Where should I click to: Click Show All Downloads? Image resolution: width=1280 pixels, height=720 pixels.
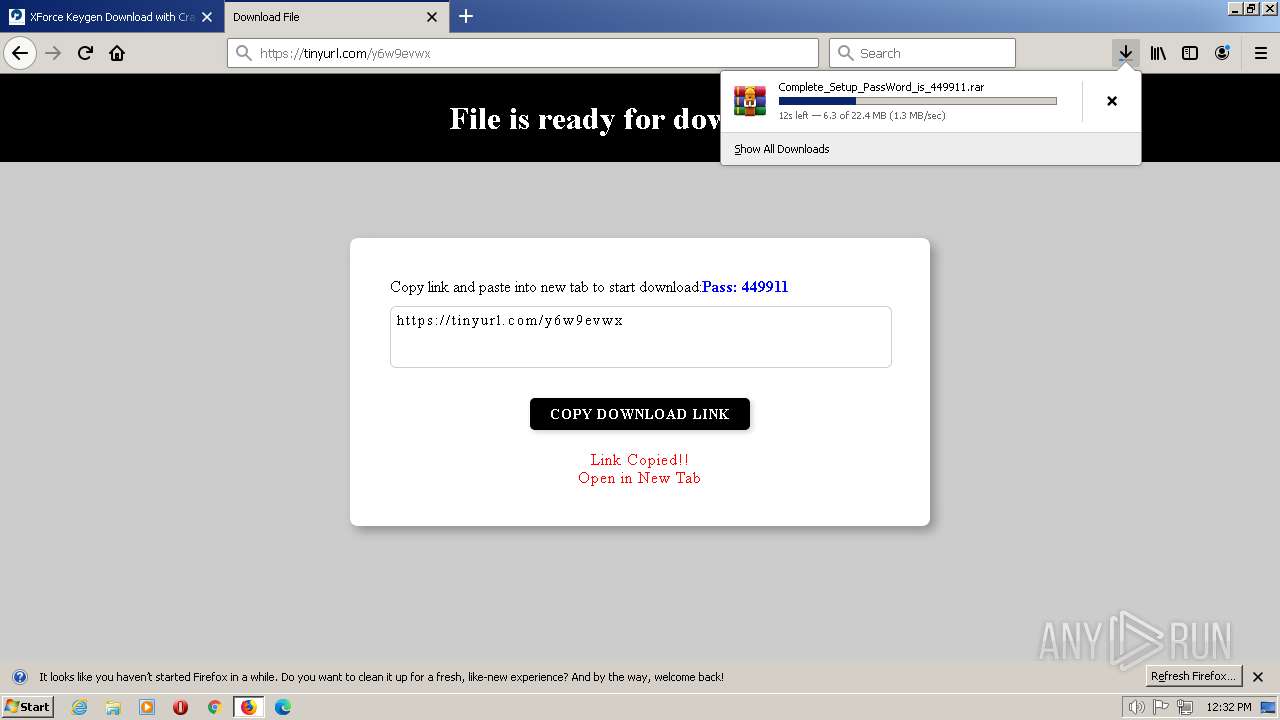coord(782,149)
